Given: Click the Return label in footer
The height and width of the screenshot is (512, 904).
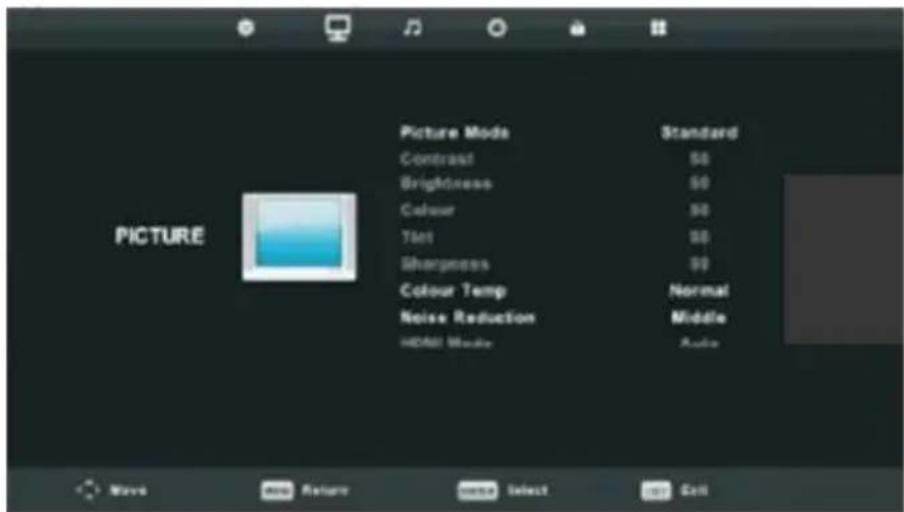Looking at the screenshot, I should [325, 491].
